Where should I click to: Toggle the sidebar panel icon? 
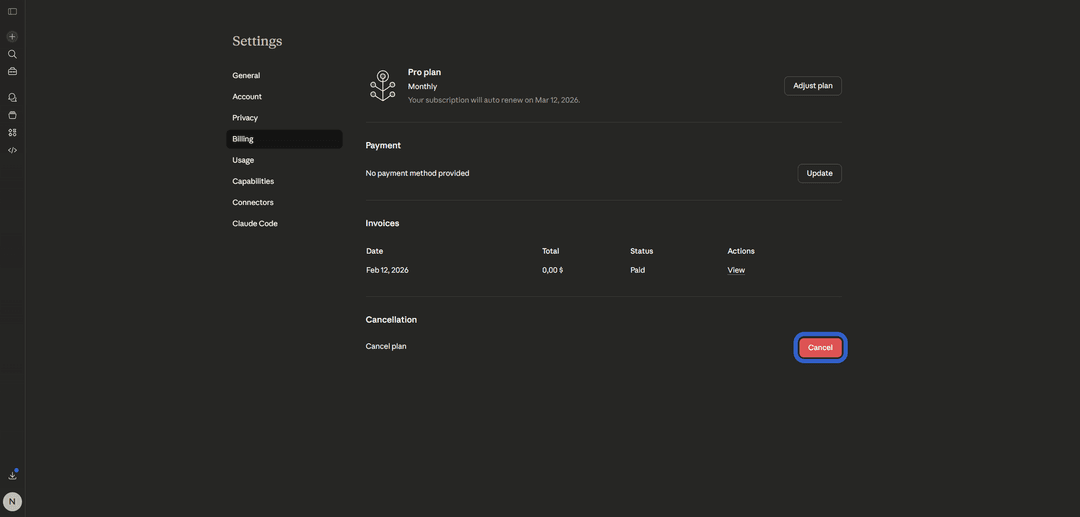pyautogui.click(x=12, y=12)
